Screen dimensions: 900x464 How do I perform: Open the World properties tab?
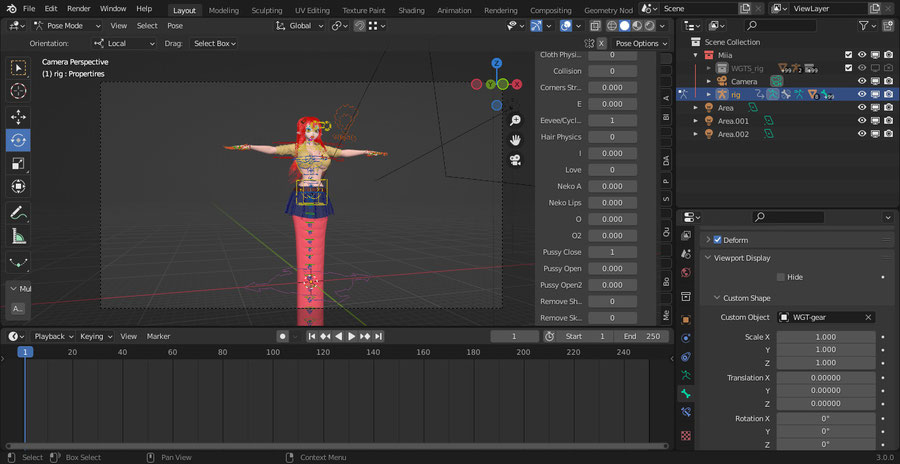[x=686, y=272]
